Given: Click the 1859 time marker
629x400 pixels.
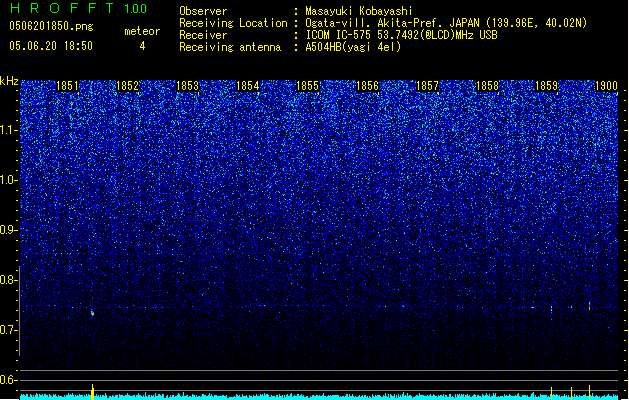Looking at the screenshot, I should [546, 86].
